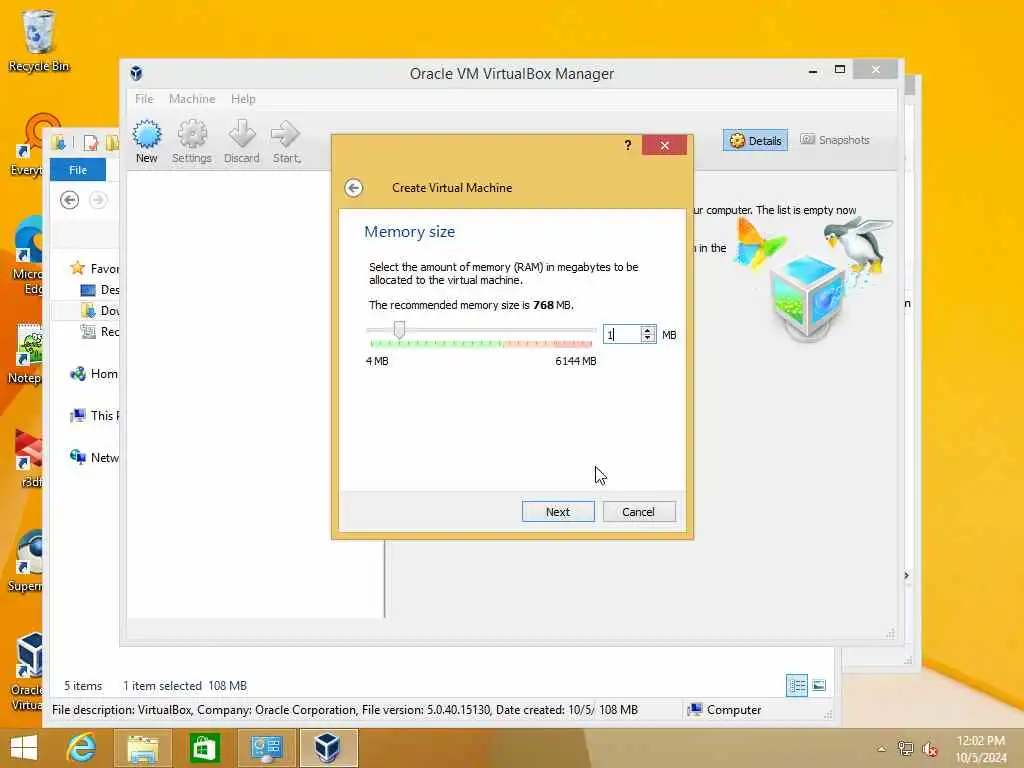Viewport: 1024px width, 768px height.
Task: Select Recent places in Explorer sidebar
Action: point(99,332)
